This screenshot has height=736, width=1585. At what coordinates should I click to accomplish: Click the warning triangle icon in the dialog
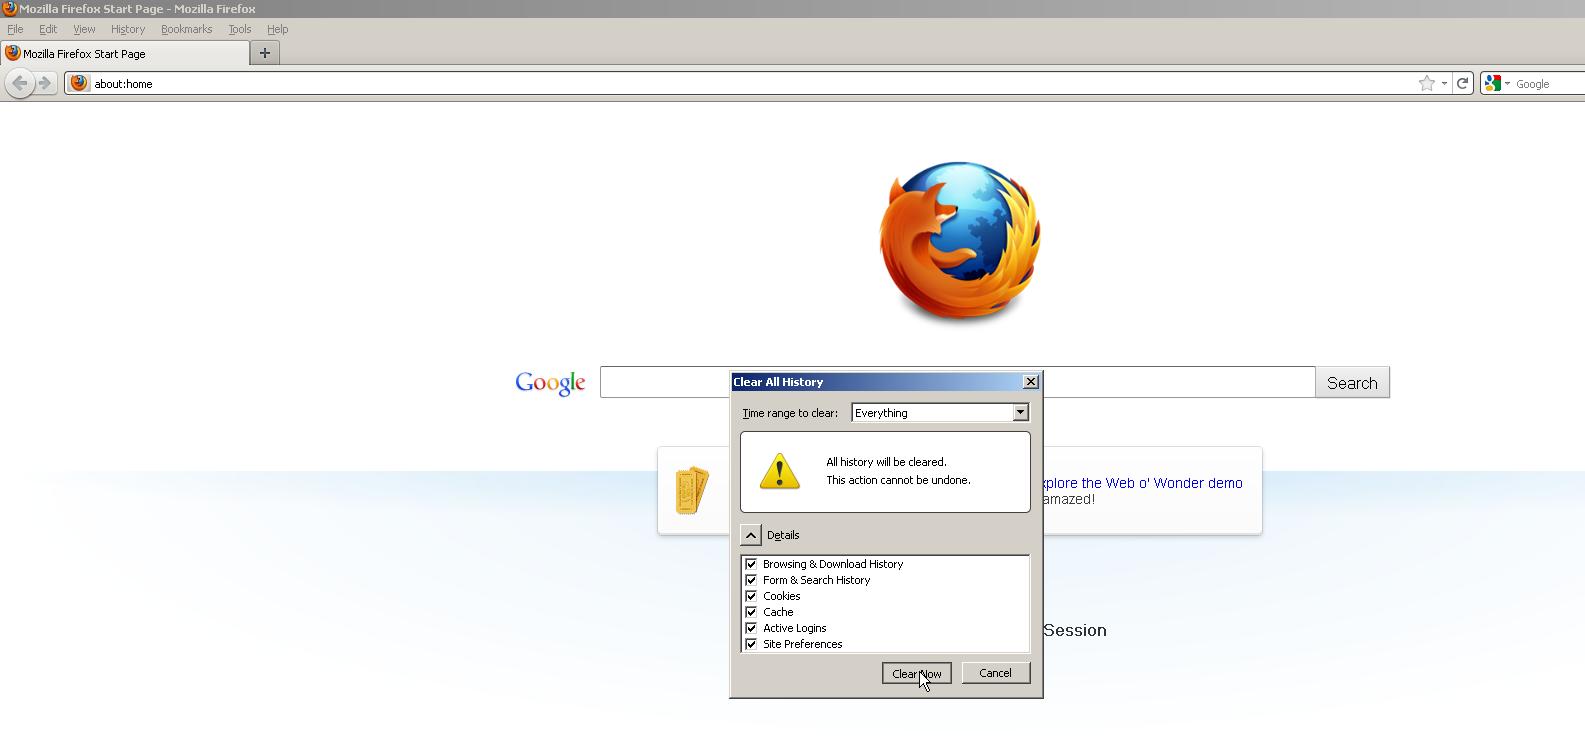click(780, 471)
